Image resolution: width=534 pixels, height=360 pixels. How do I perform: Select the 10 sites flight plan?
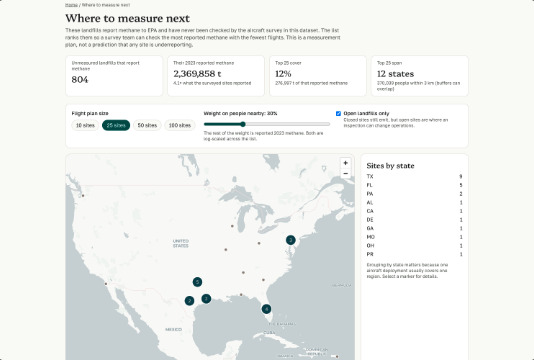click(85, 125)
